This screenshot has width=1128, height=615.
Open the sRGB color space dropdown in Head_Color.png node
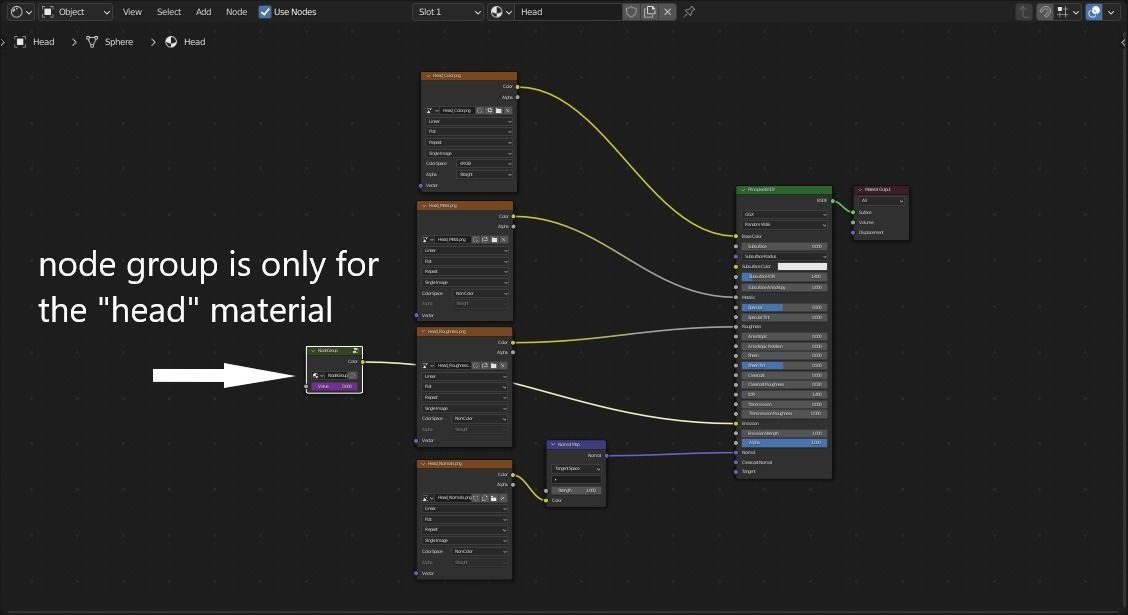point(485,164)
